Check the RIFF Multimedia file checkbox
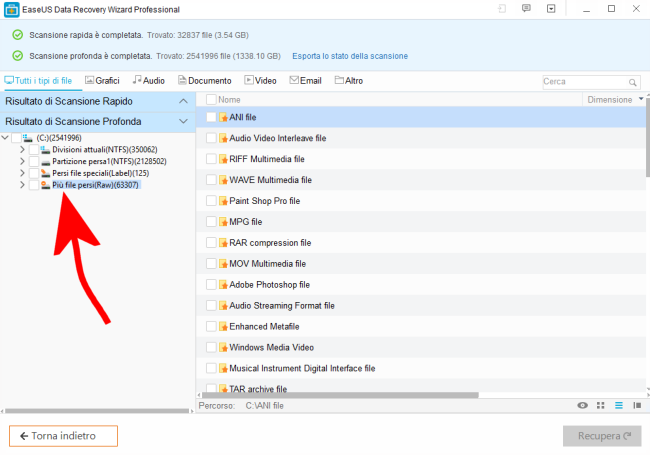The width and height of the screenshot is (650, 455). 211,159
